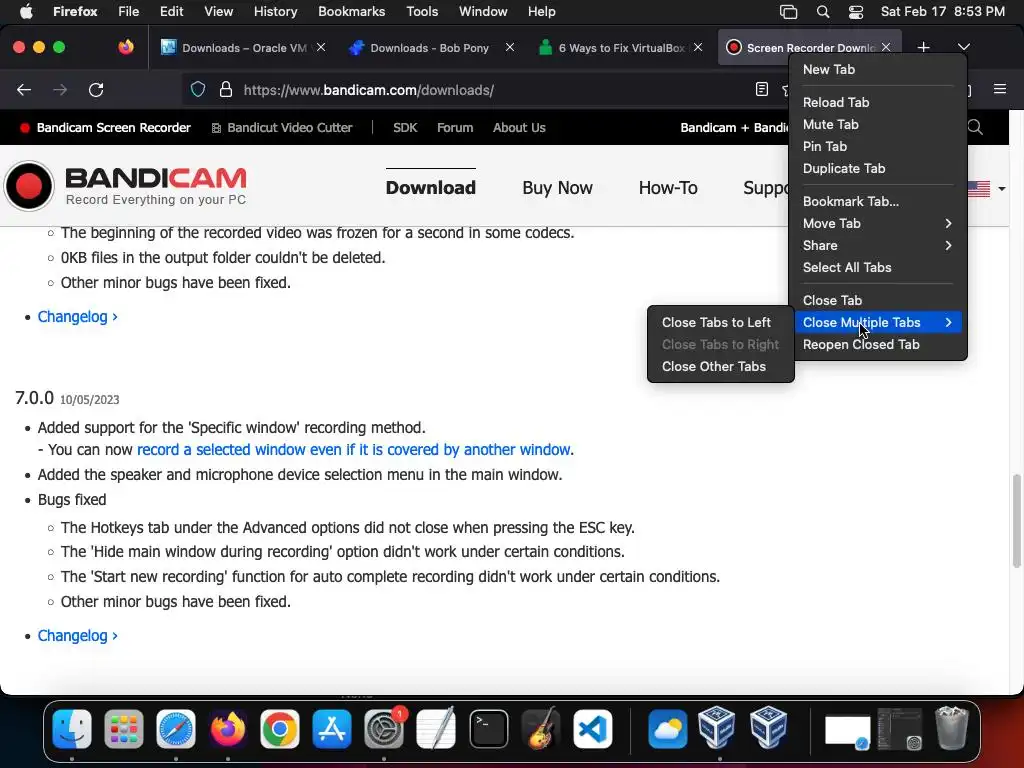Click the site security padlock icon
1024x768 pixels.
[226, 89]
